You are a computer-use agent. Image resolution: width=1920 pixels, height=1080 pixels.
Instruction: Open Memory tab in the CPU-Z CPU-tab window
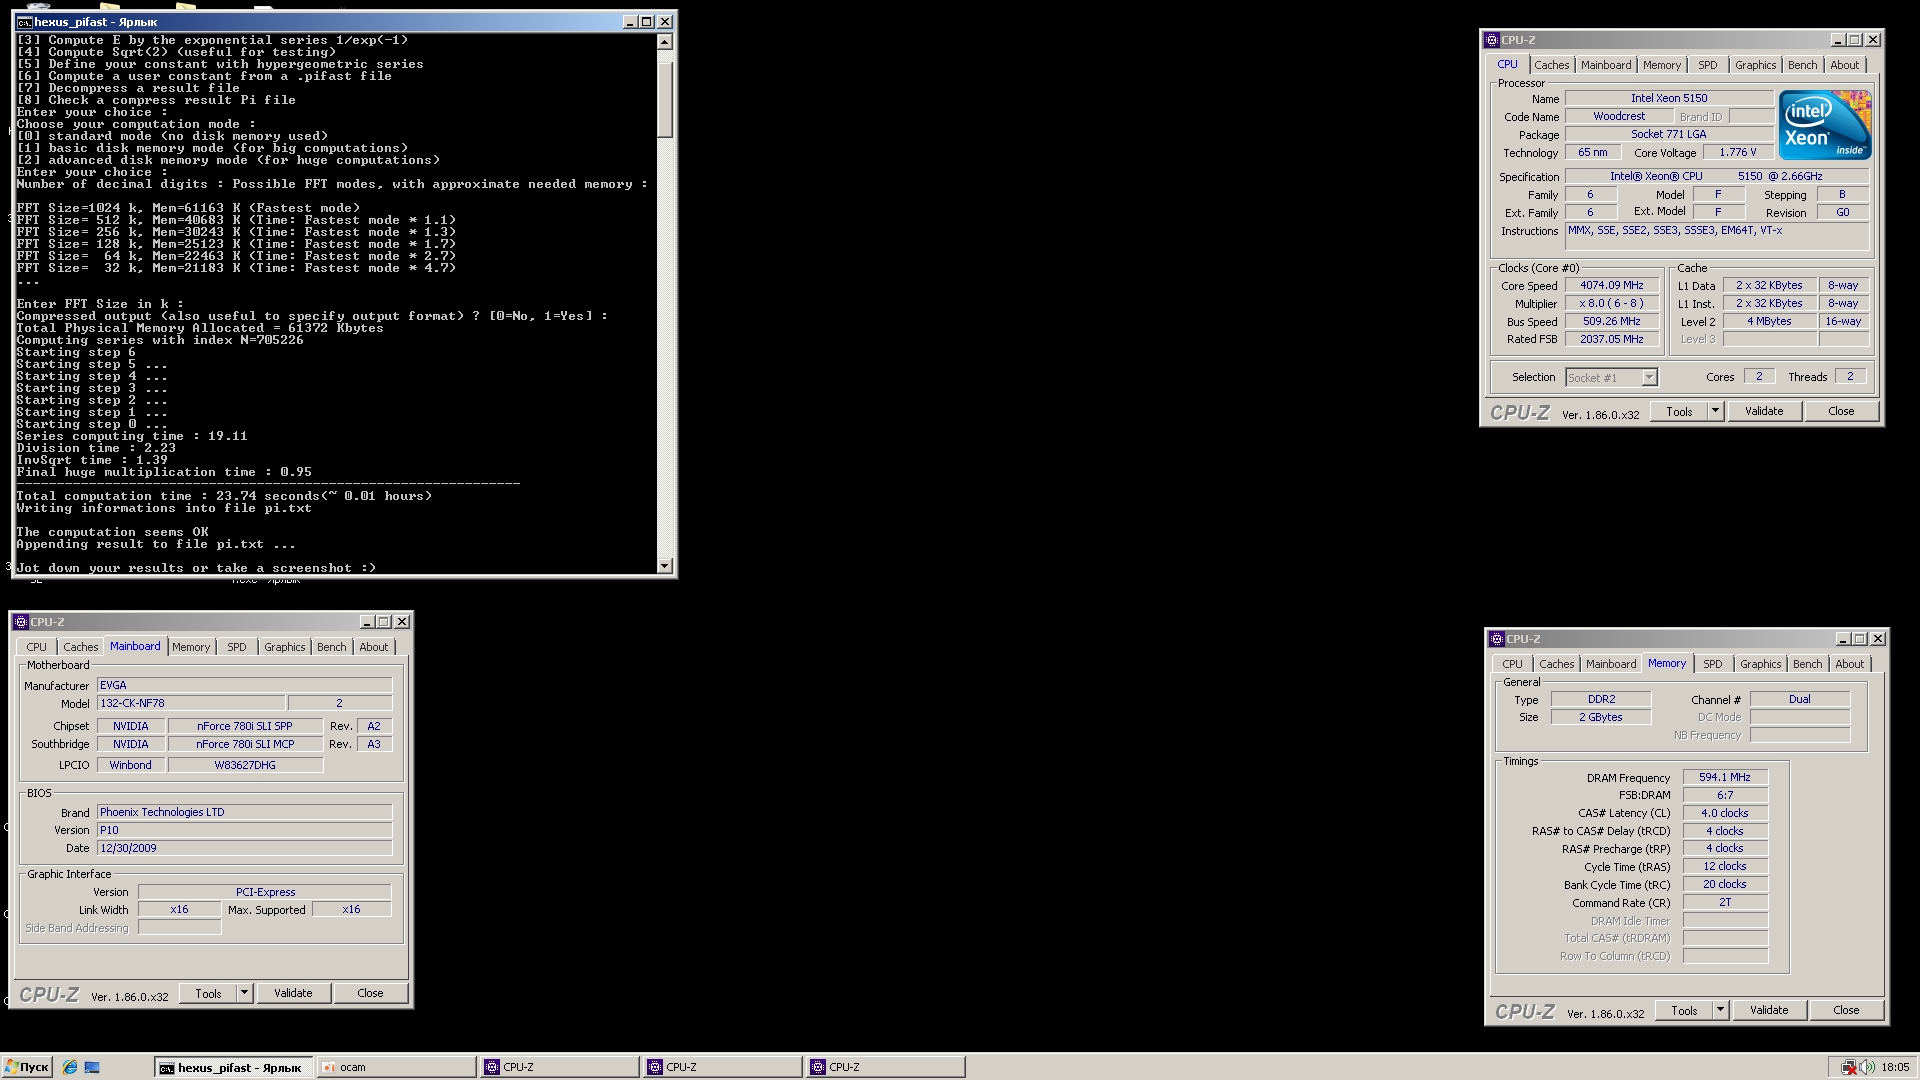pyautogui.click(x=1662, y=65)
